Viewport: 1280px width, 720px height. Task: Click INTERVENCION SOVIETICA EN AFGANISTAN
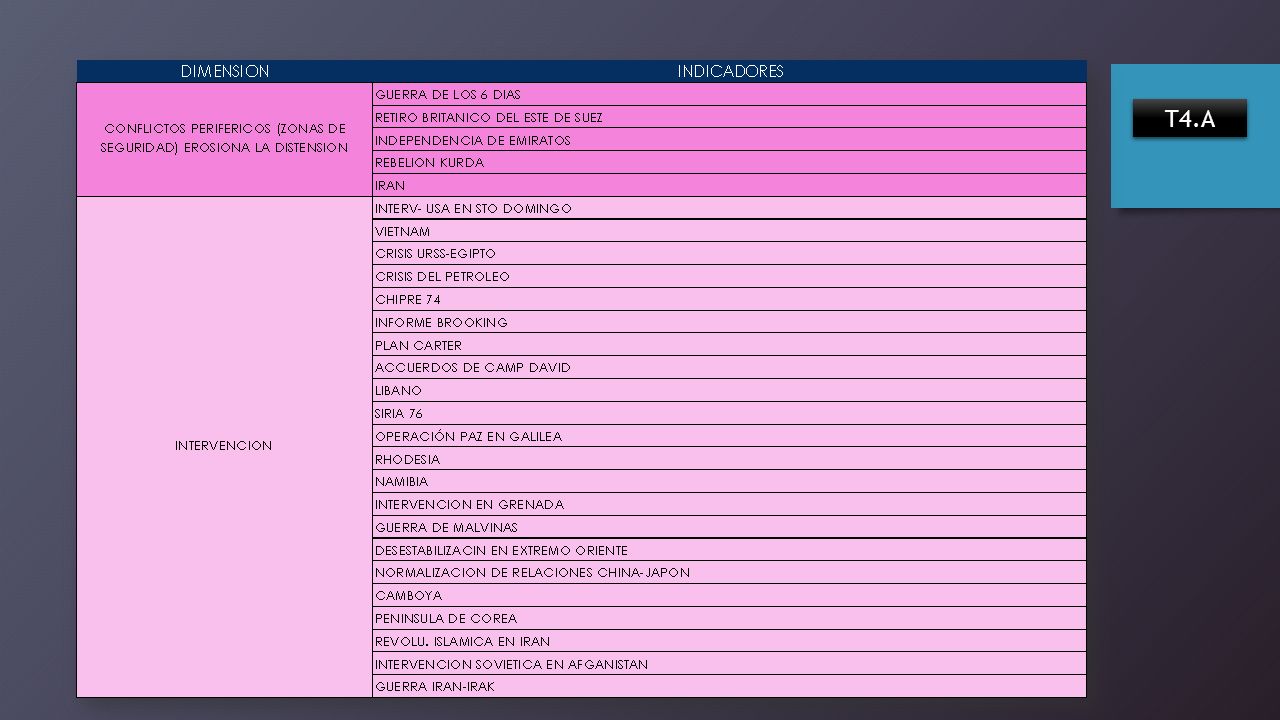(729, 663)
